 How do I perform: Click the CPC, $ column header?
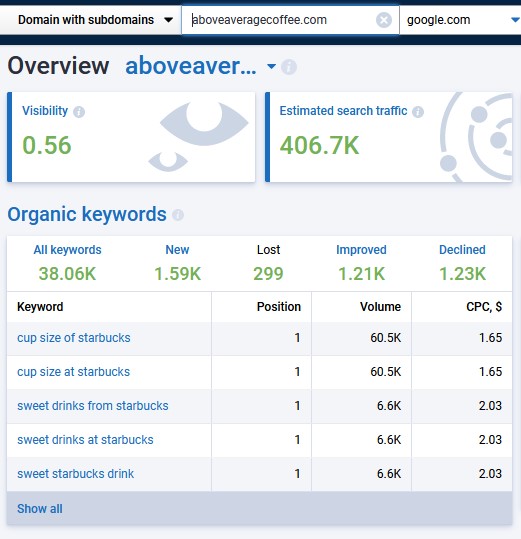click(x=484, y=307)
